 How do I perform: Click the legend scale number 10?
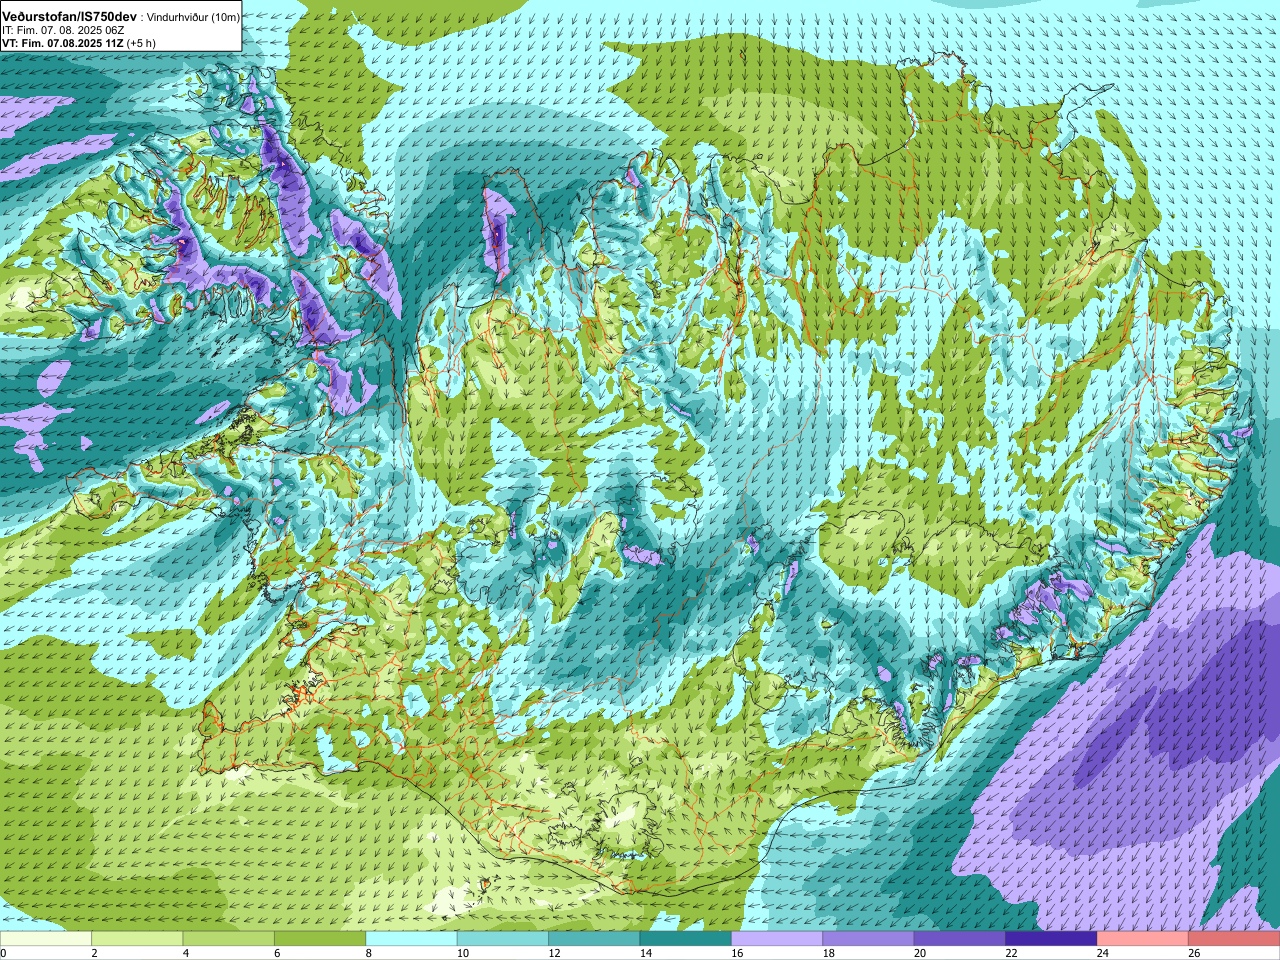462,953
